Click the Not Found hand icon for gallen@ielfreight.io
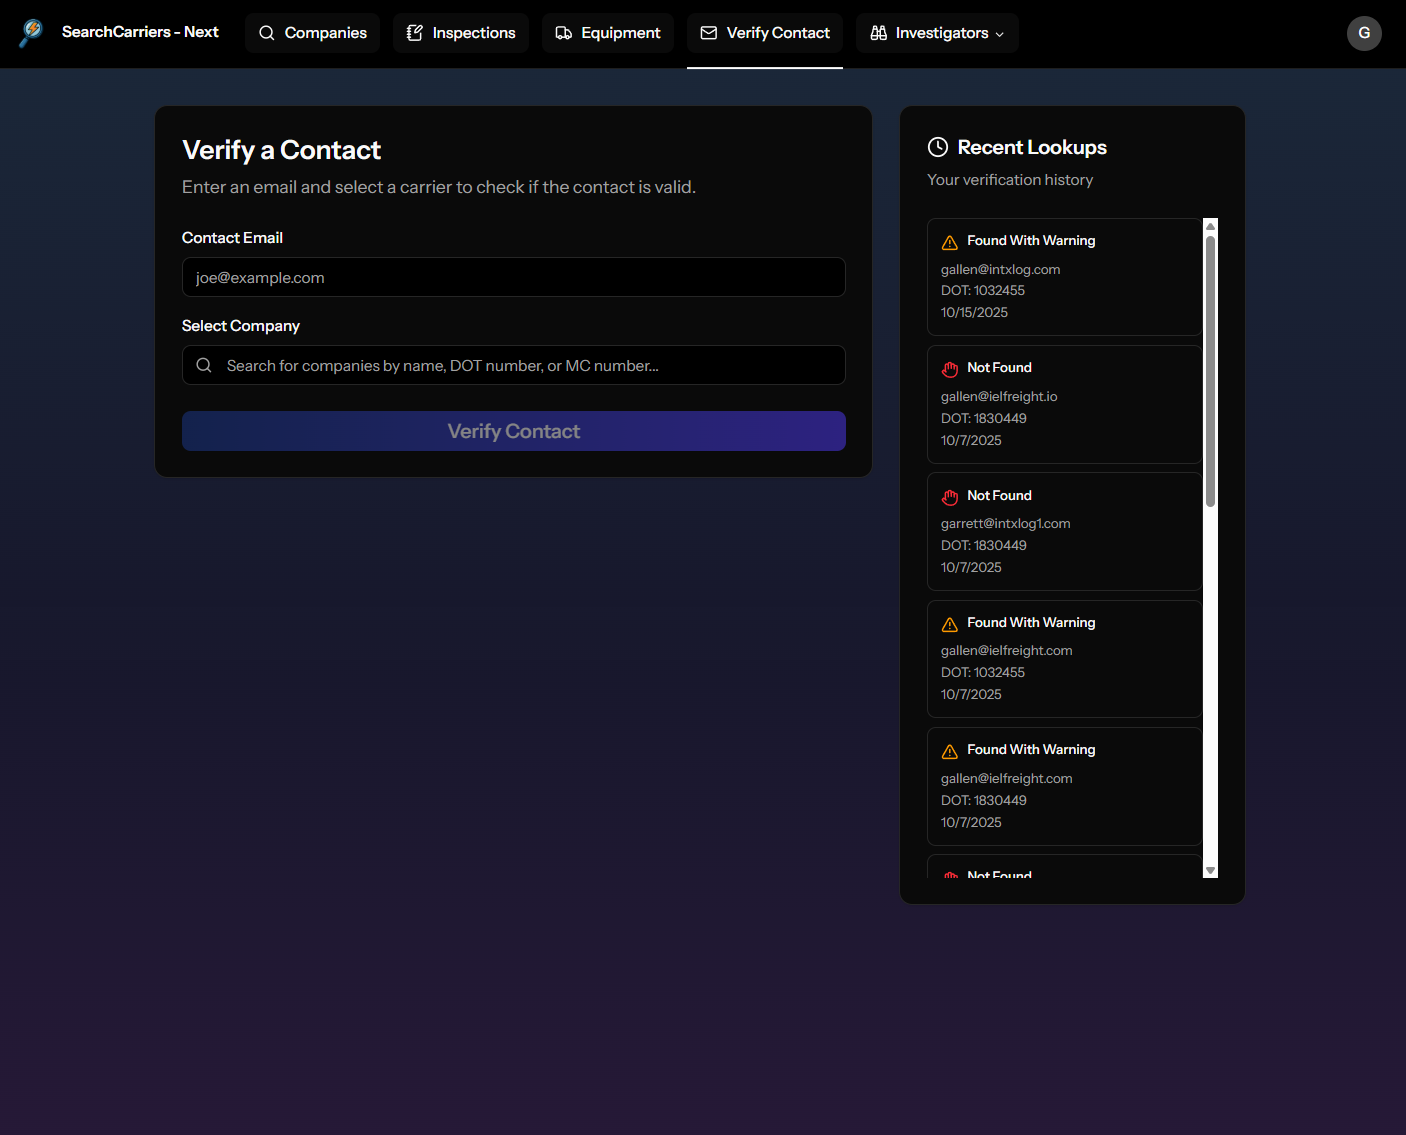The height and width of the screenshot is (1135, 1406). [949, 369]
